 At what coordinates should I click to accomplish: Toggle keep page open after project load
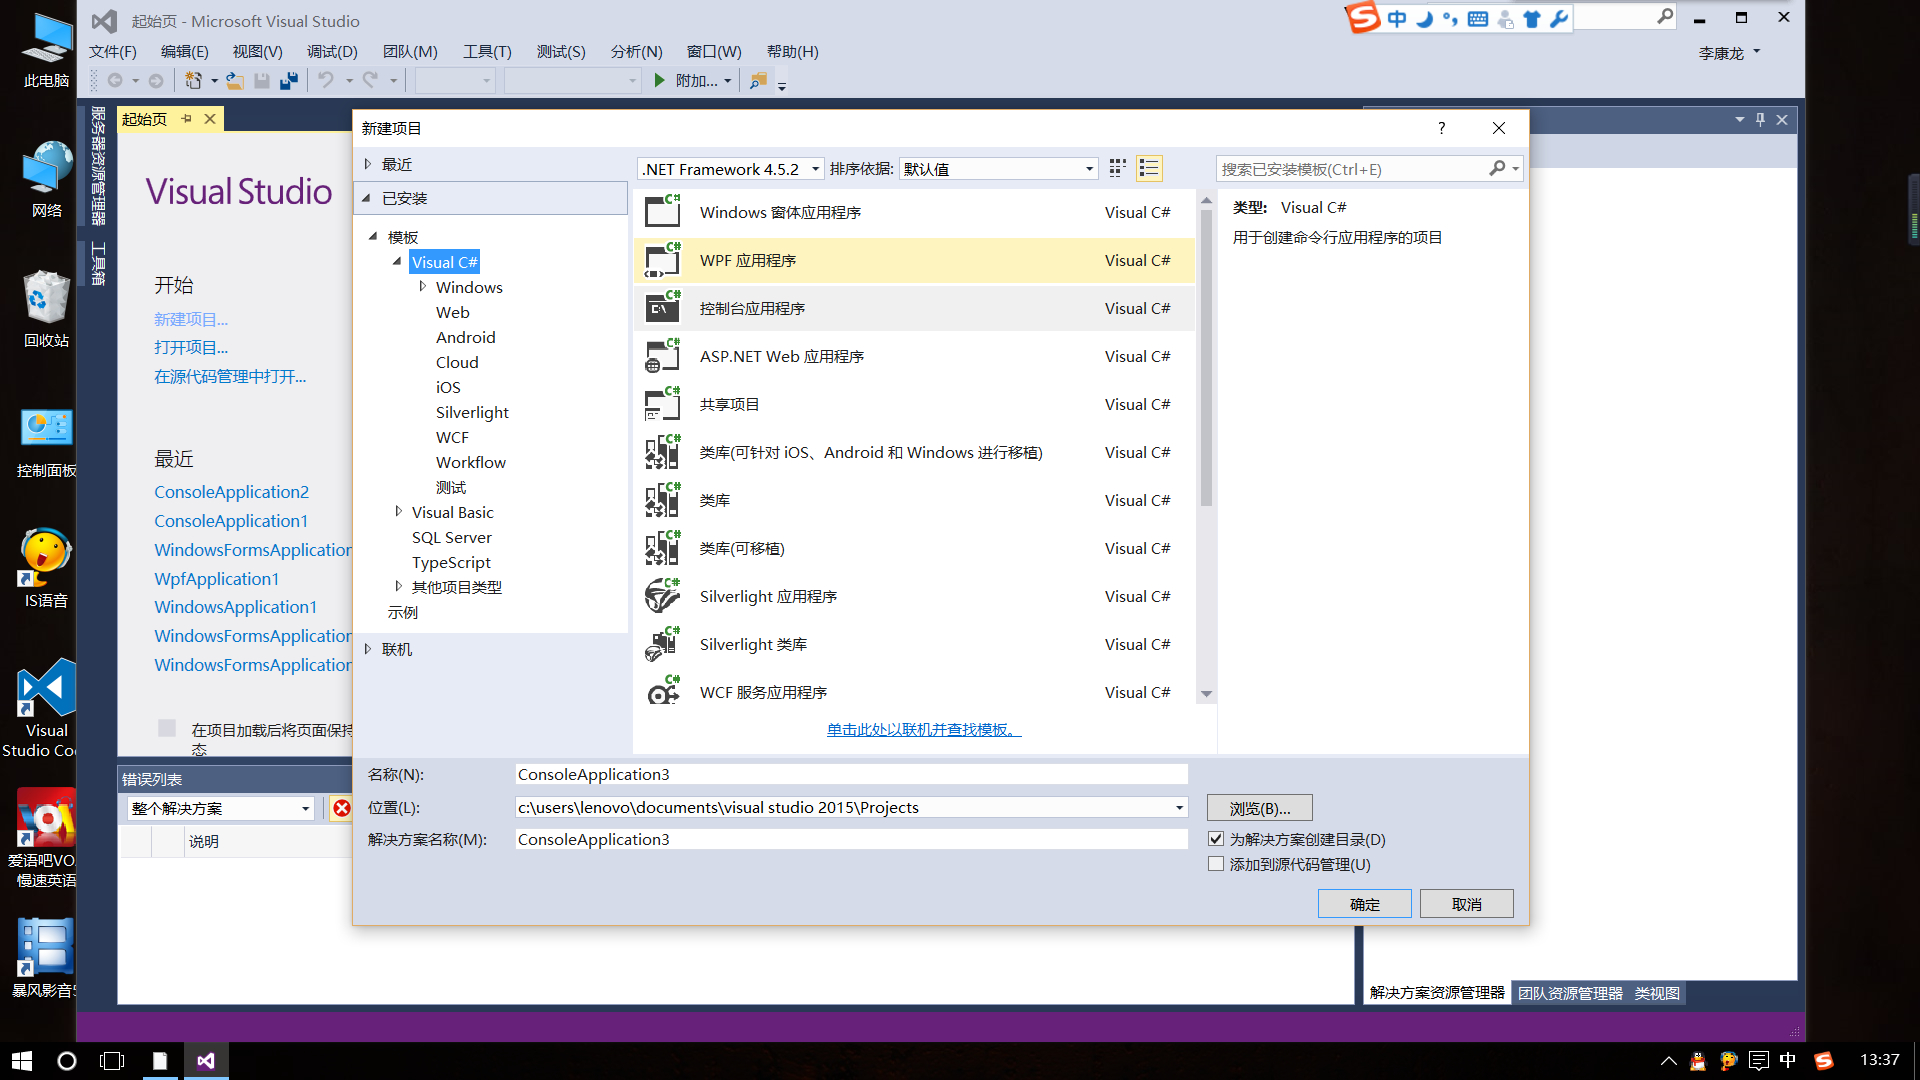[x=167, y=729]
